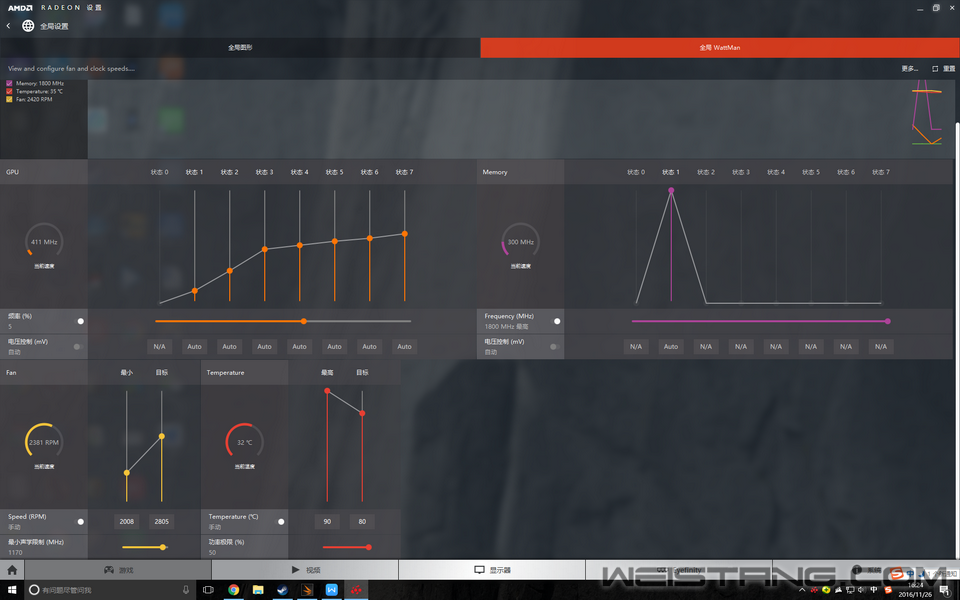Toggle the Memory histogram checkbox
The image size is (960, 600).
coord(10,84)
